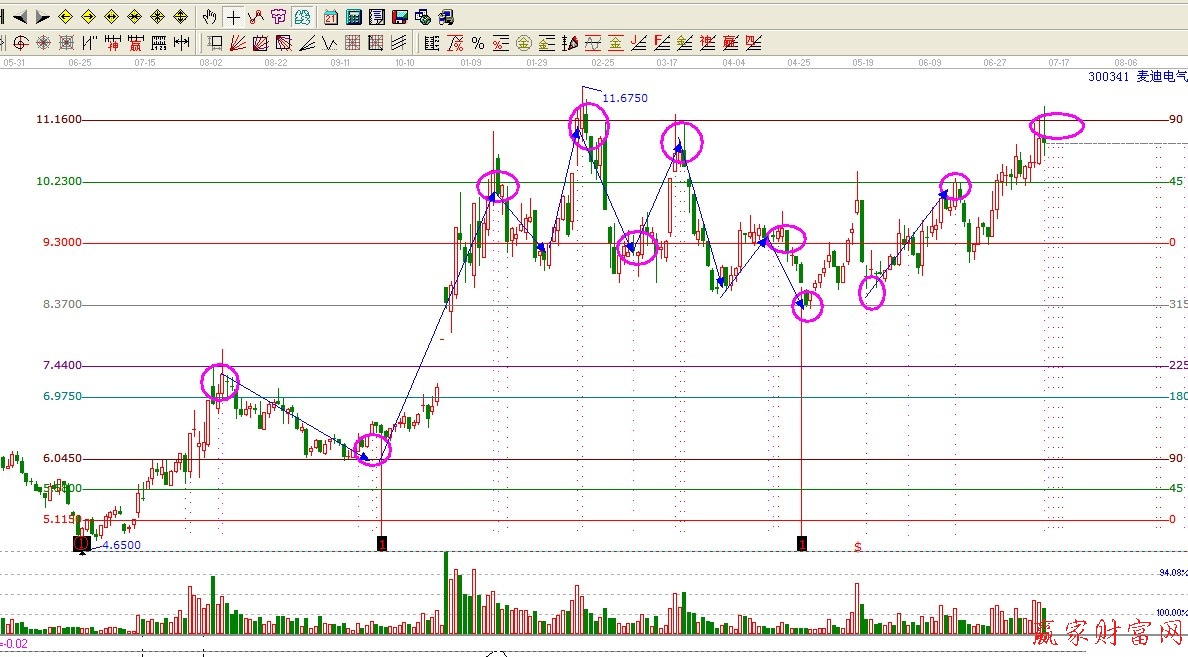Click the red $ marker on the timeline

857,547
